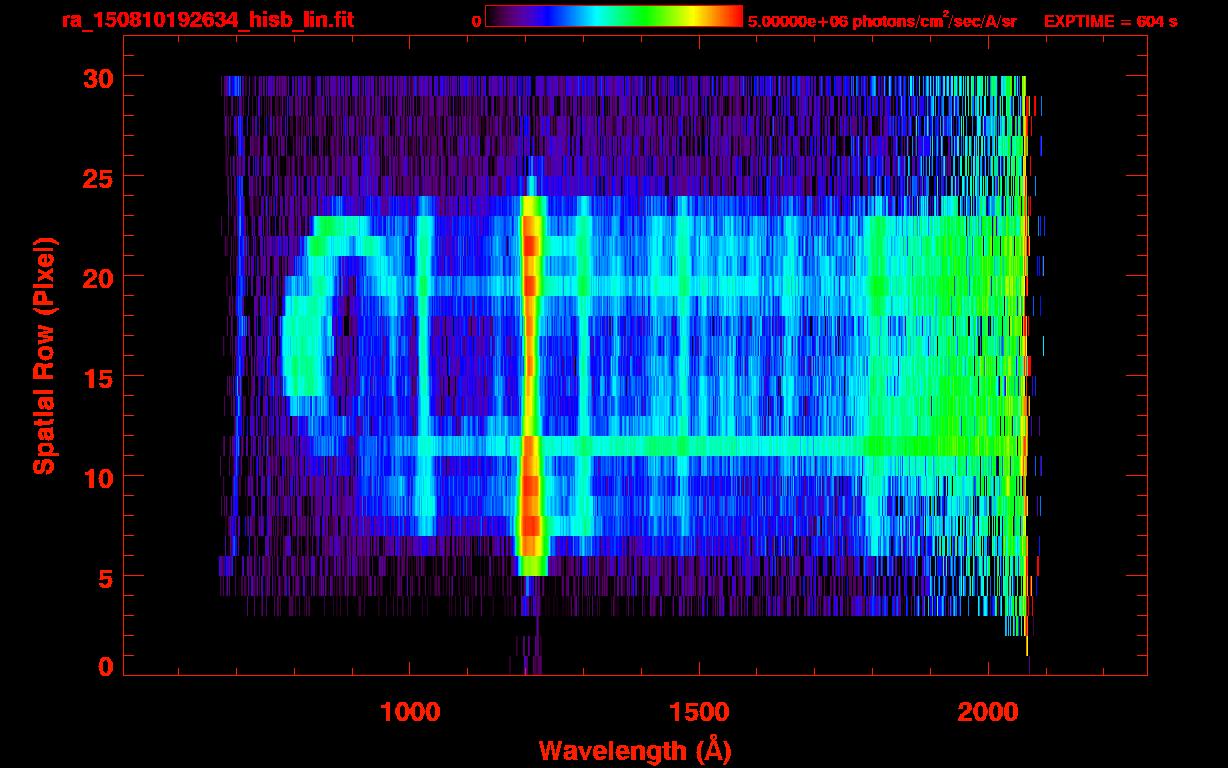Click the x-axis tick label 1000

(x=411, y=712)
